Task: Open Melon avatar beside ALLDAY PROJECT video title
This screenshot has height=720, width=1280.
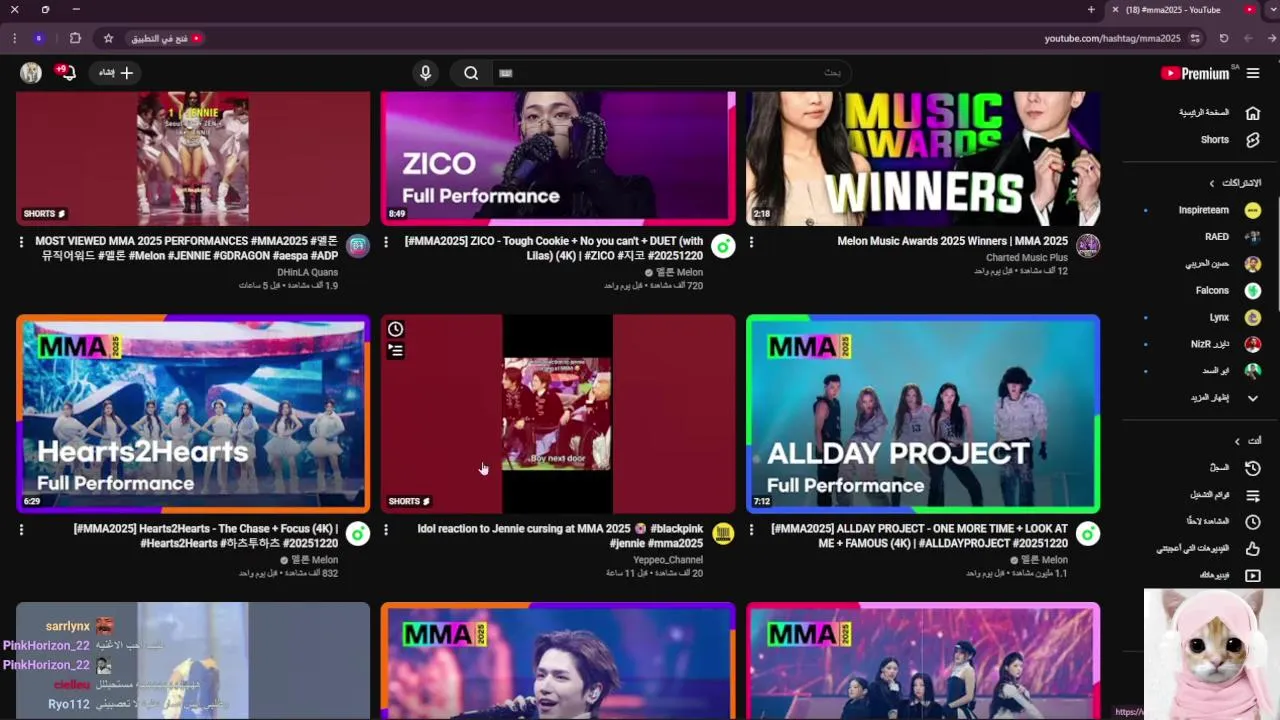Action: pyautogui.click(x=1088, y=534)
